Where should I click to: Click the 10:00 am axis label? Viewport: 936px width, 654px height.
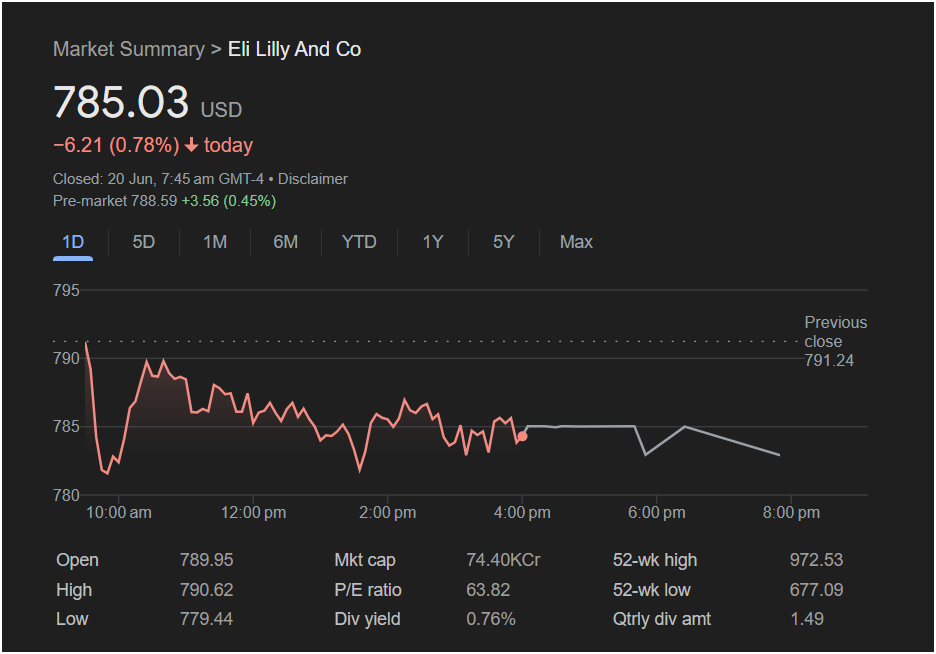[119, 513]
